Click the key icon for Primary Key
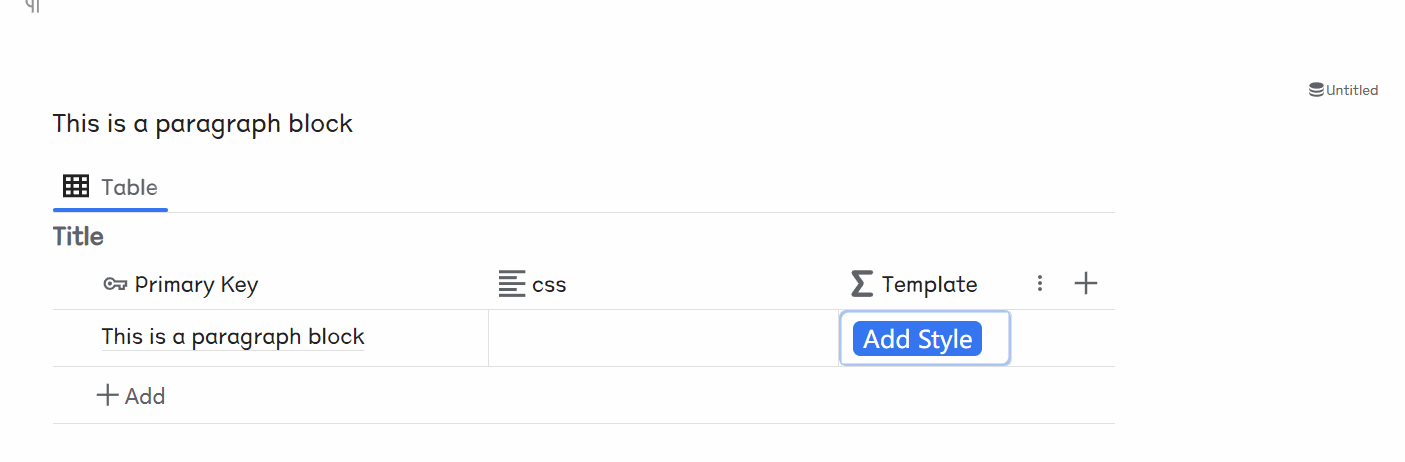Viewport: 1405px width, 462px height. coord(115,285)
